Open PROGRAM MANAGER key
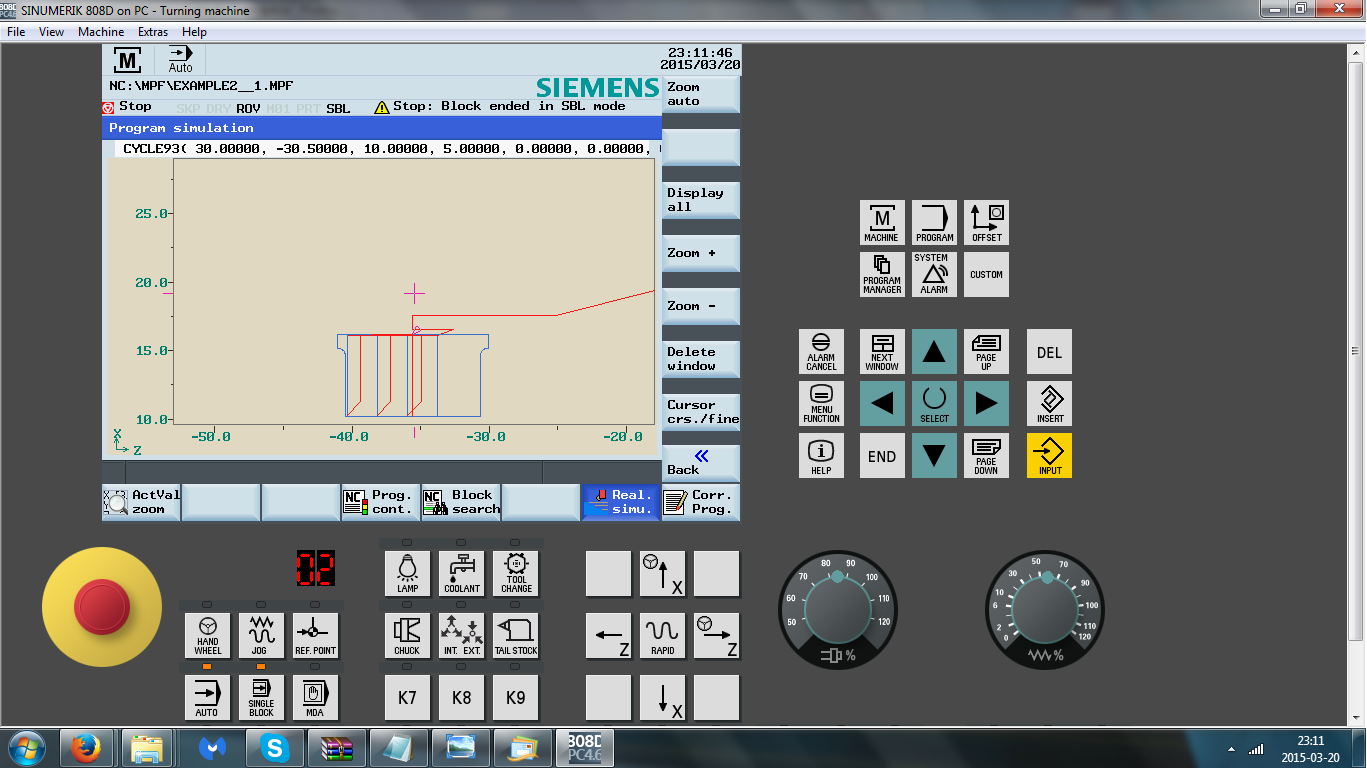1367x768 pixels. (x=882, y=274)
